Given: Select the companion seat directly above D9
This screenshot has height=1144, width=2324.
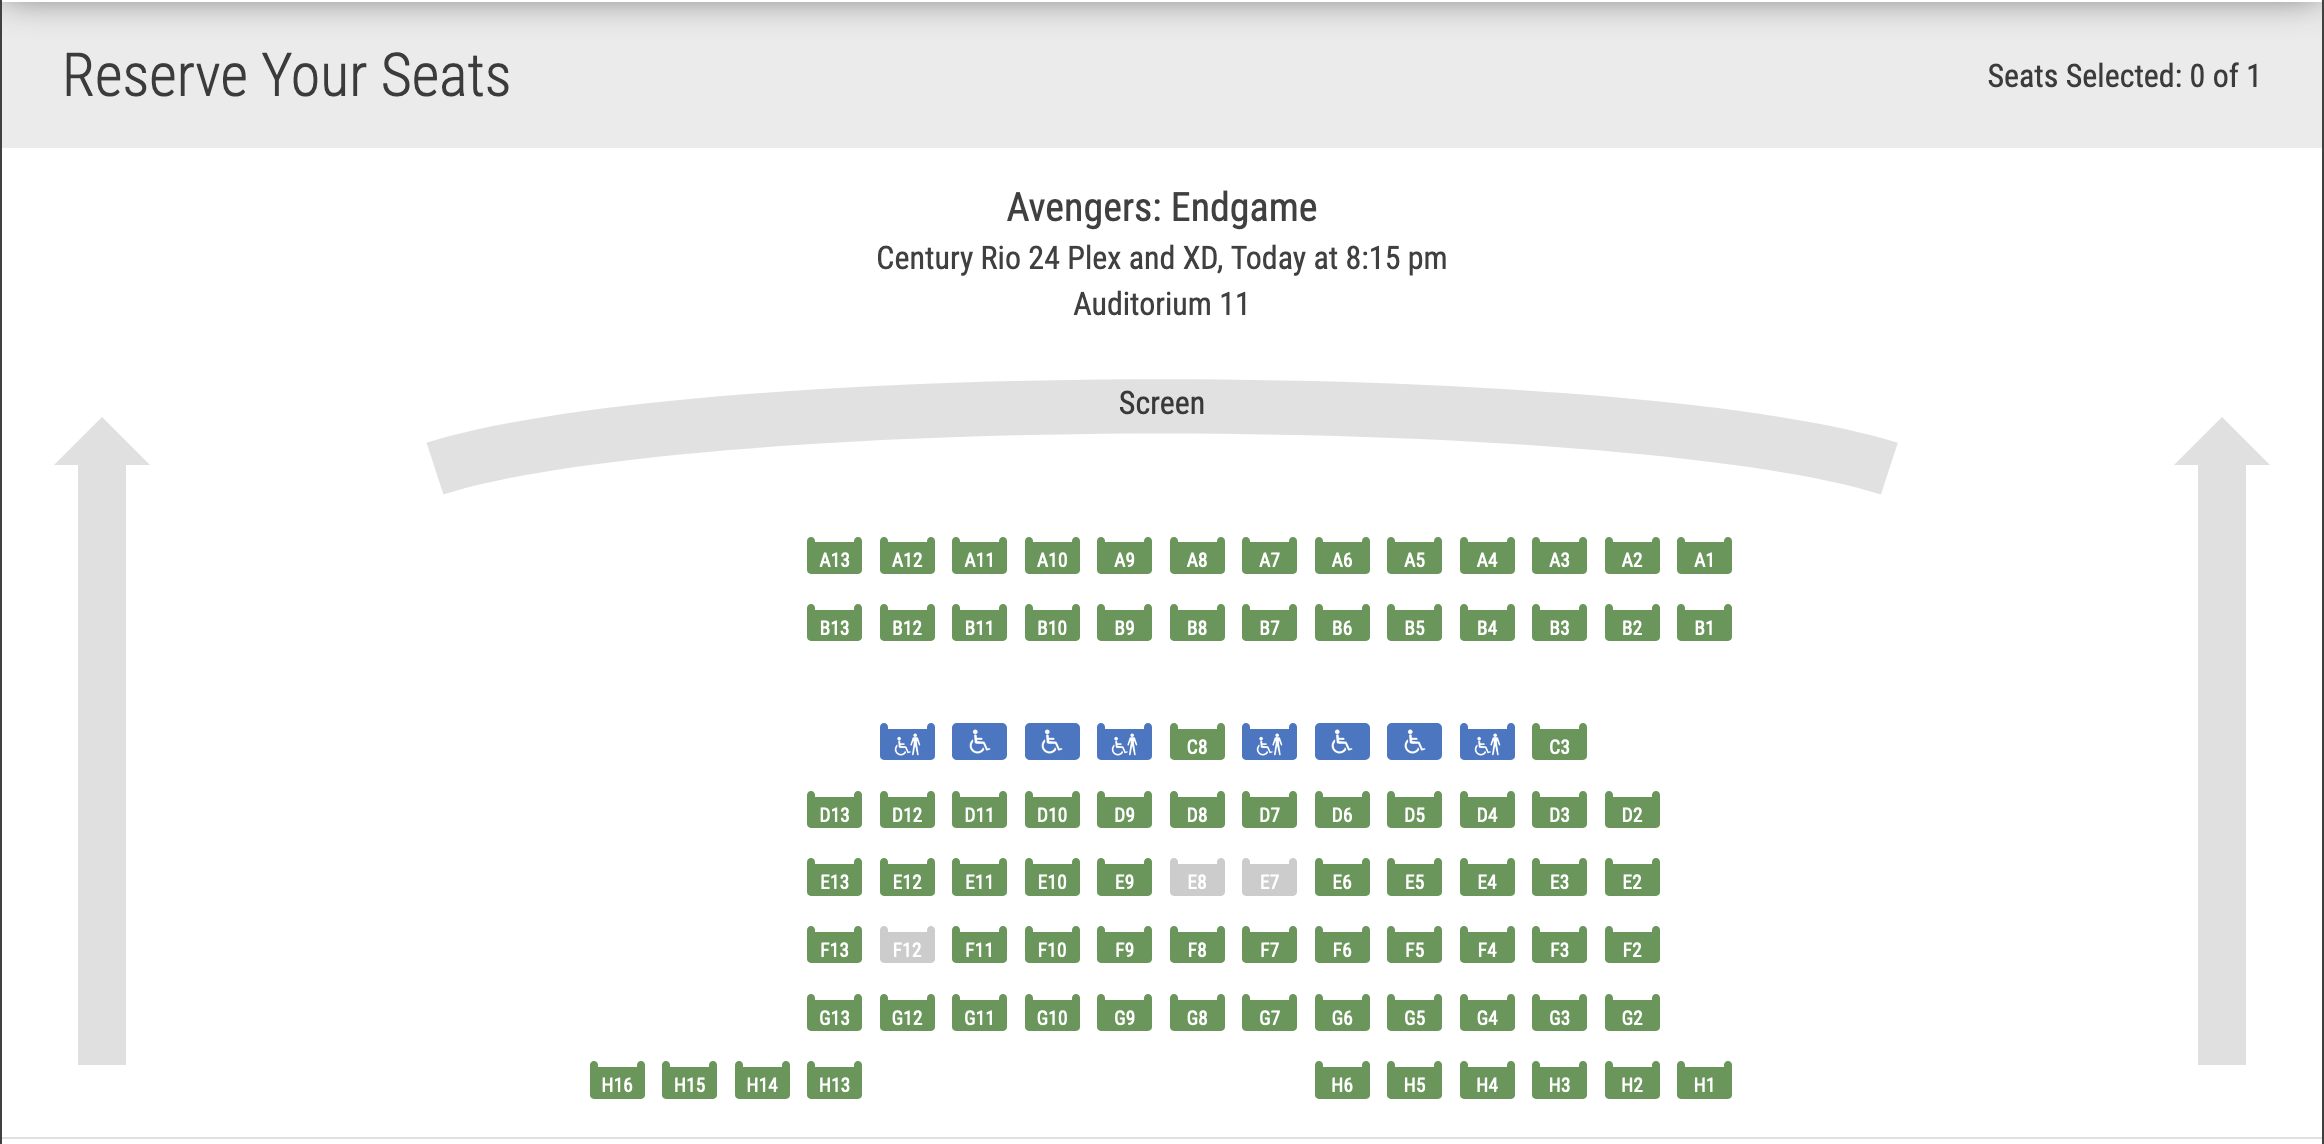Looking at the screenshot, I should [x=1124, y=743].
